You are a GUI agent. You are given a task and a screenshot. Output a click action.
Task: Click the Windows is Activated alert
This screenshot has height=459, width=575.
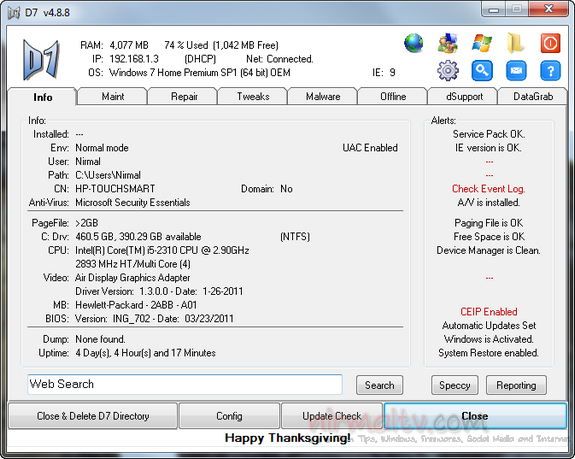pyautogui.click(x=488, y=339)
